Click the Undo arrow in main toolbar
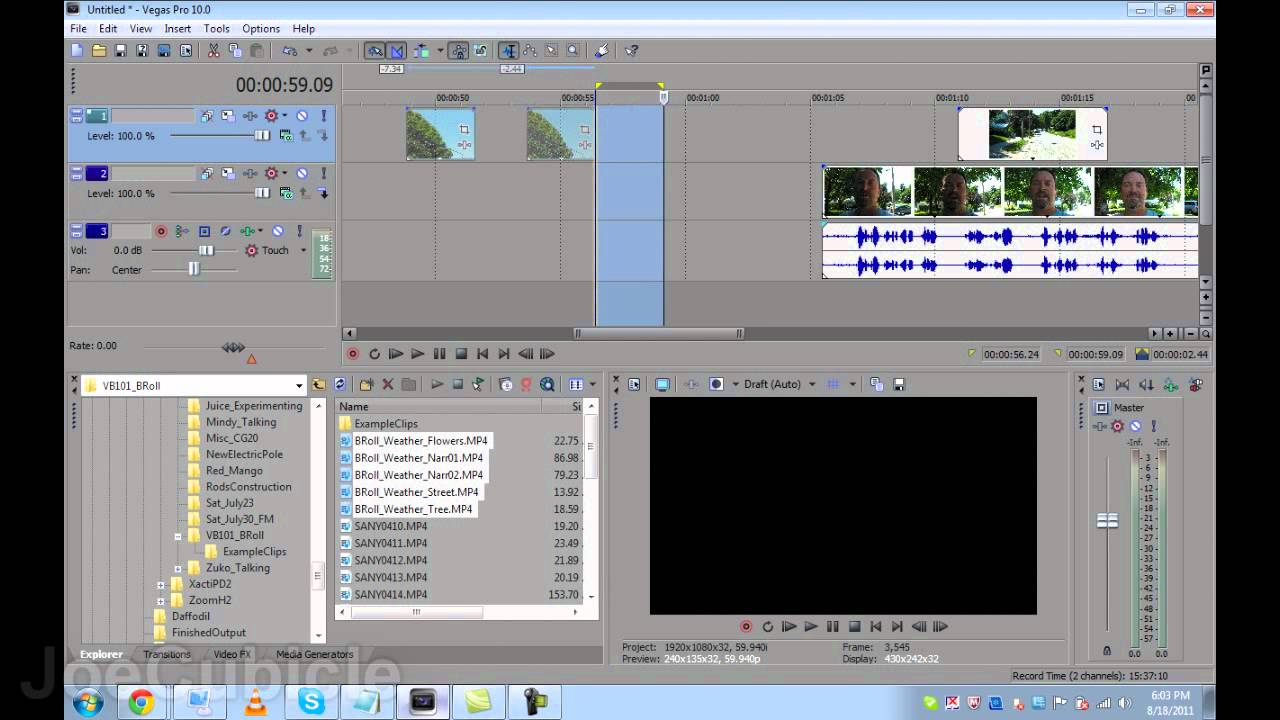Image resolution: width=1280 pixels, height=720 pixels. click(290, 50)
